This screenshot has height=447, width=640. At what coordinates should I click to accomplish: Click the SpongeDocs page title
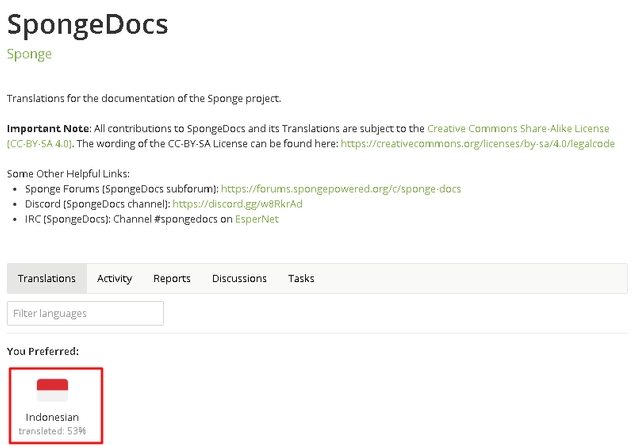87,24
